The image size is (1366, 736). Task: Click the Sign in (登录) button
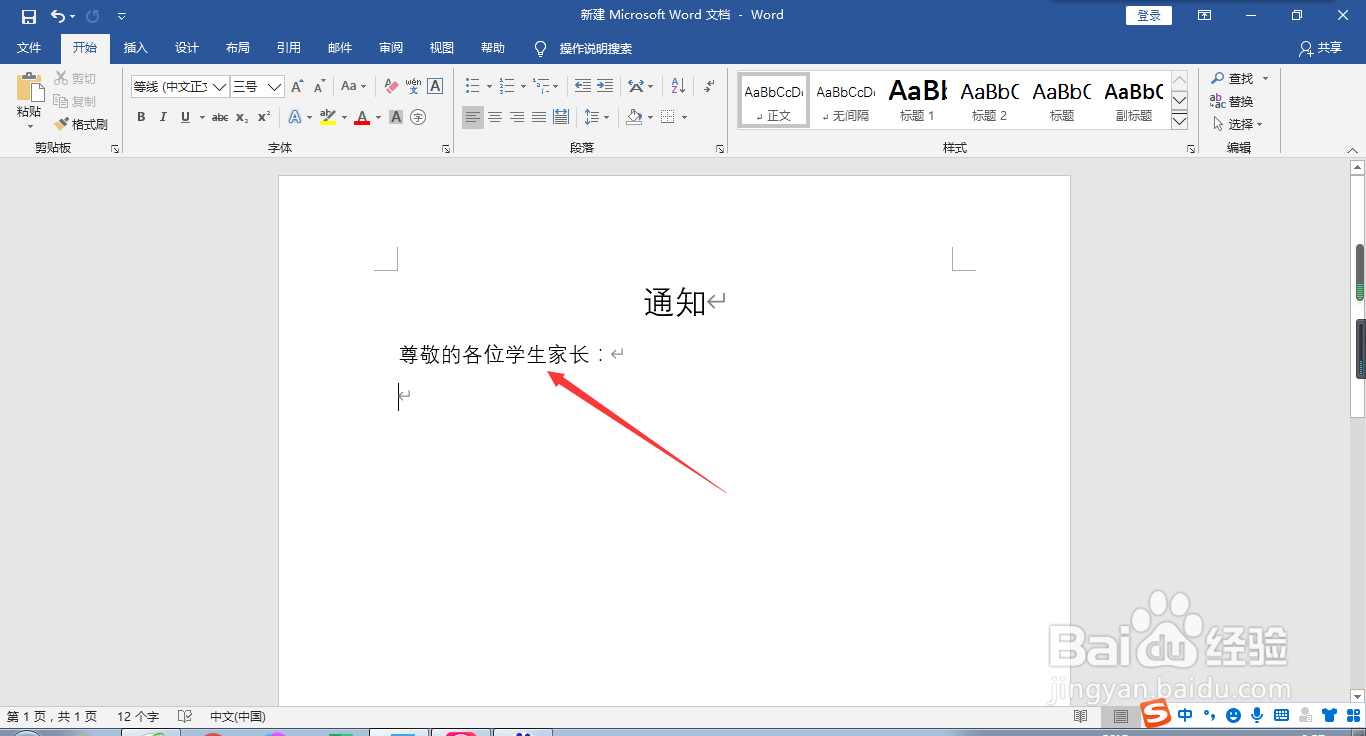click(x=1149, y=15)
